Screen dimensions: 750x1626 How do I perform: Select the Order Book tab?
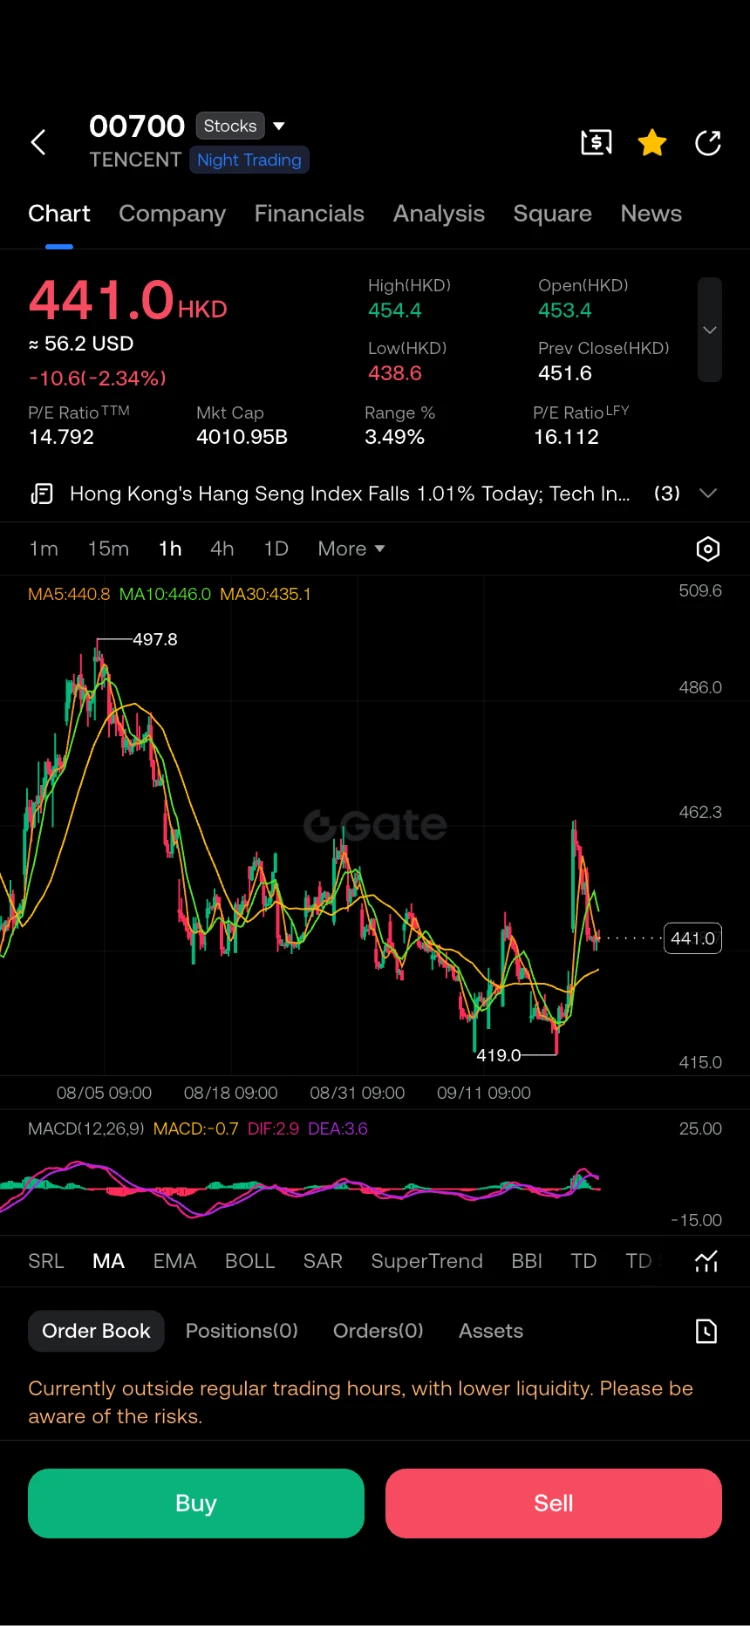(96, 1331)
